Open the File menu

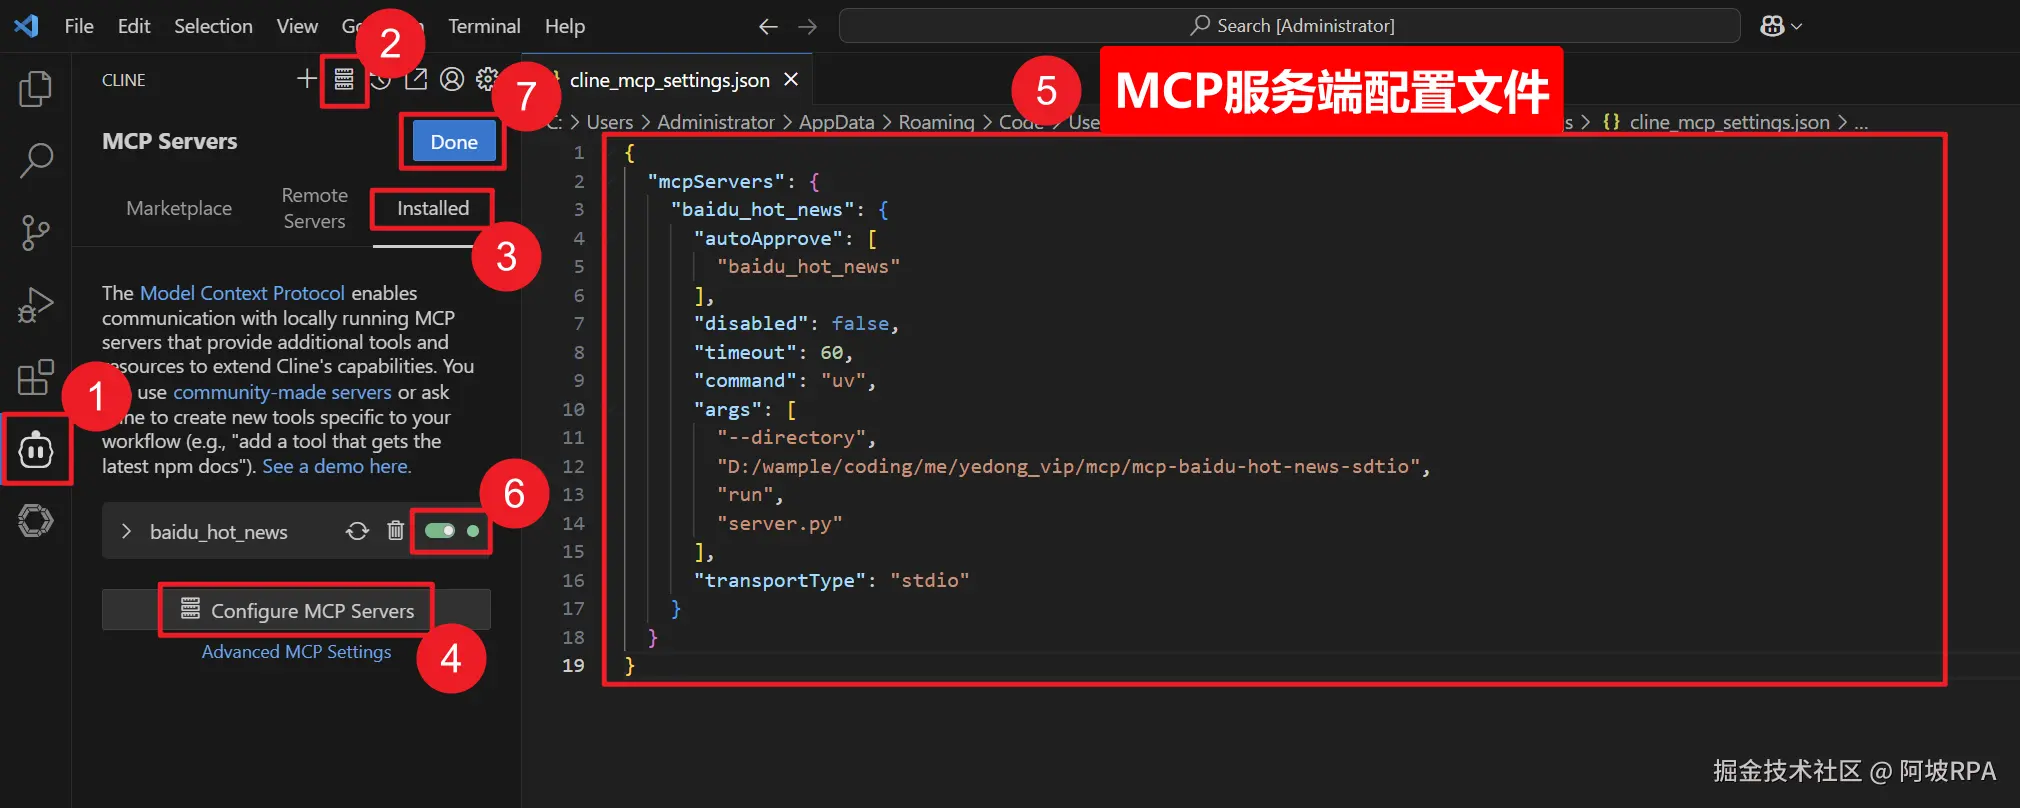[x=79, y=26]
